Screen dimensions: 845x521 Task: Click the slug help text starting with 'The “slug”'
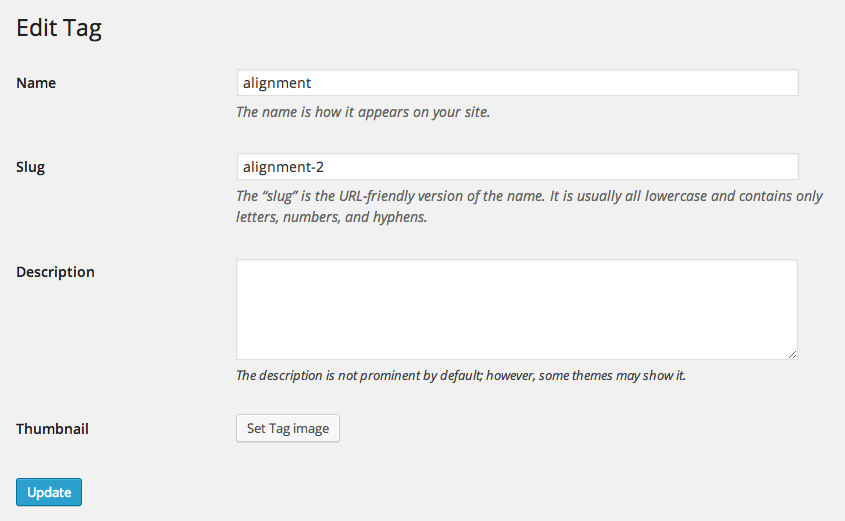(529, 196)
